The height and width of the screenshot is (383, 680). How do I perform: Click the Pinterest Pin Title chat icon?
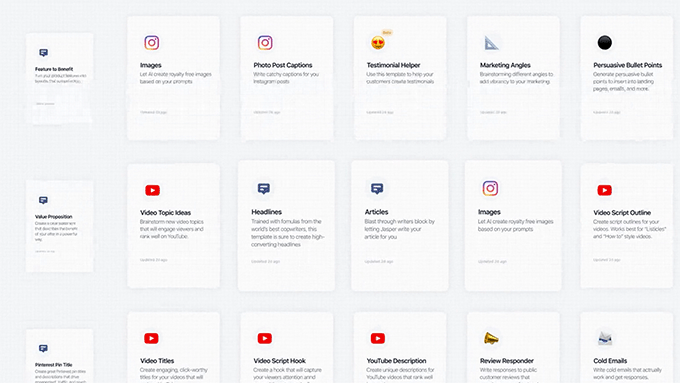43,349
